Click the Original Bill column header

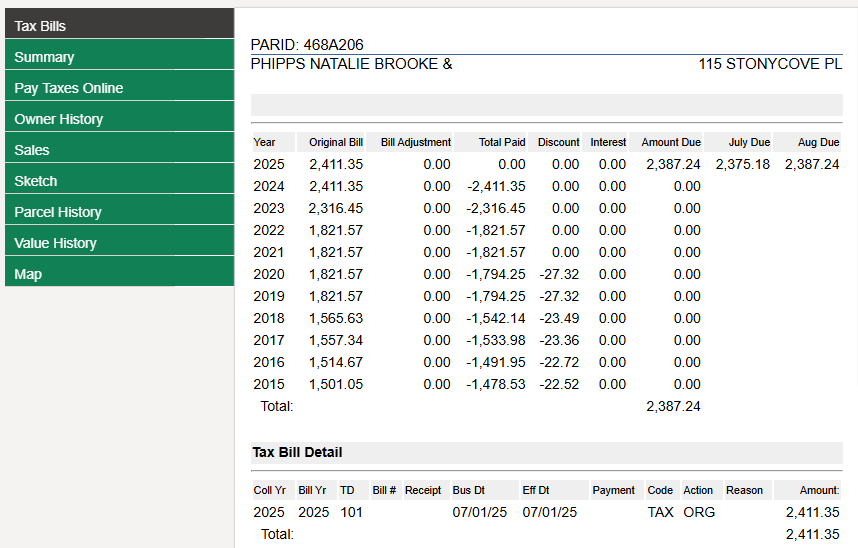(x=335, y=142)
